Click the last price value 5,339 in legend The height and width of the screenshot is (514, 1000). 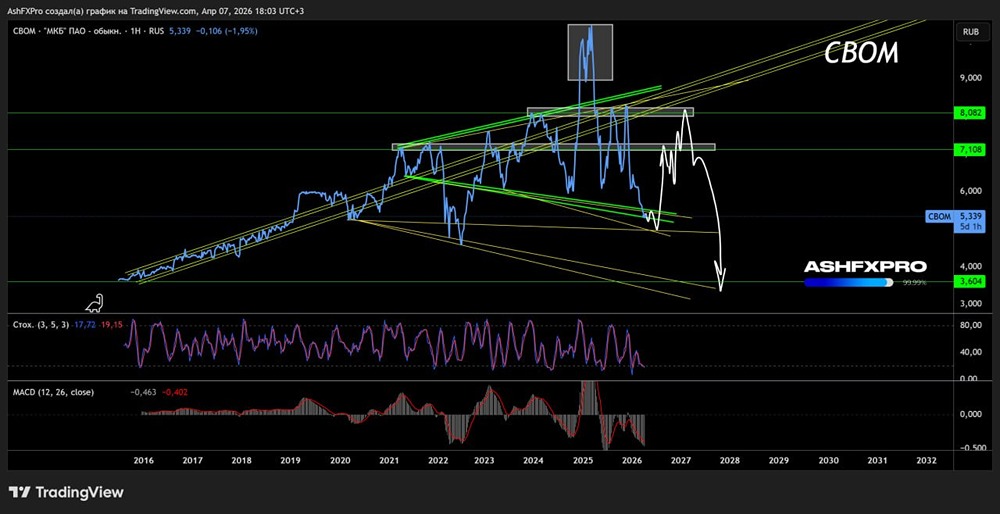[x=180, y=31]
